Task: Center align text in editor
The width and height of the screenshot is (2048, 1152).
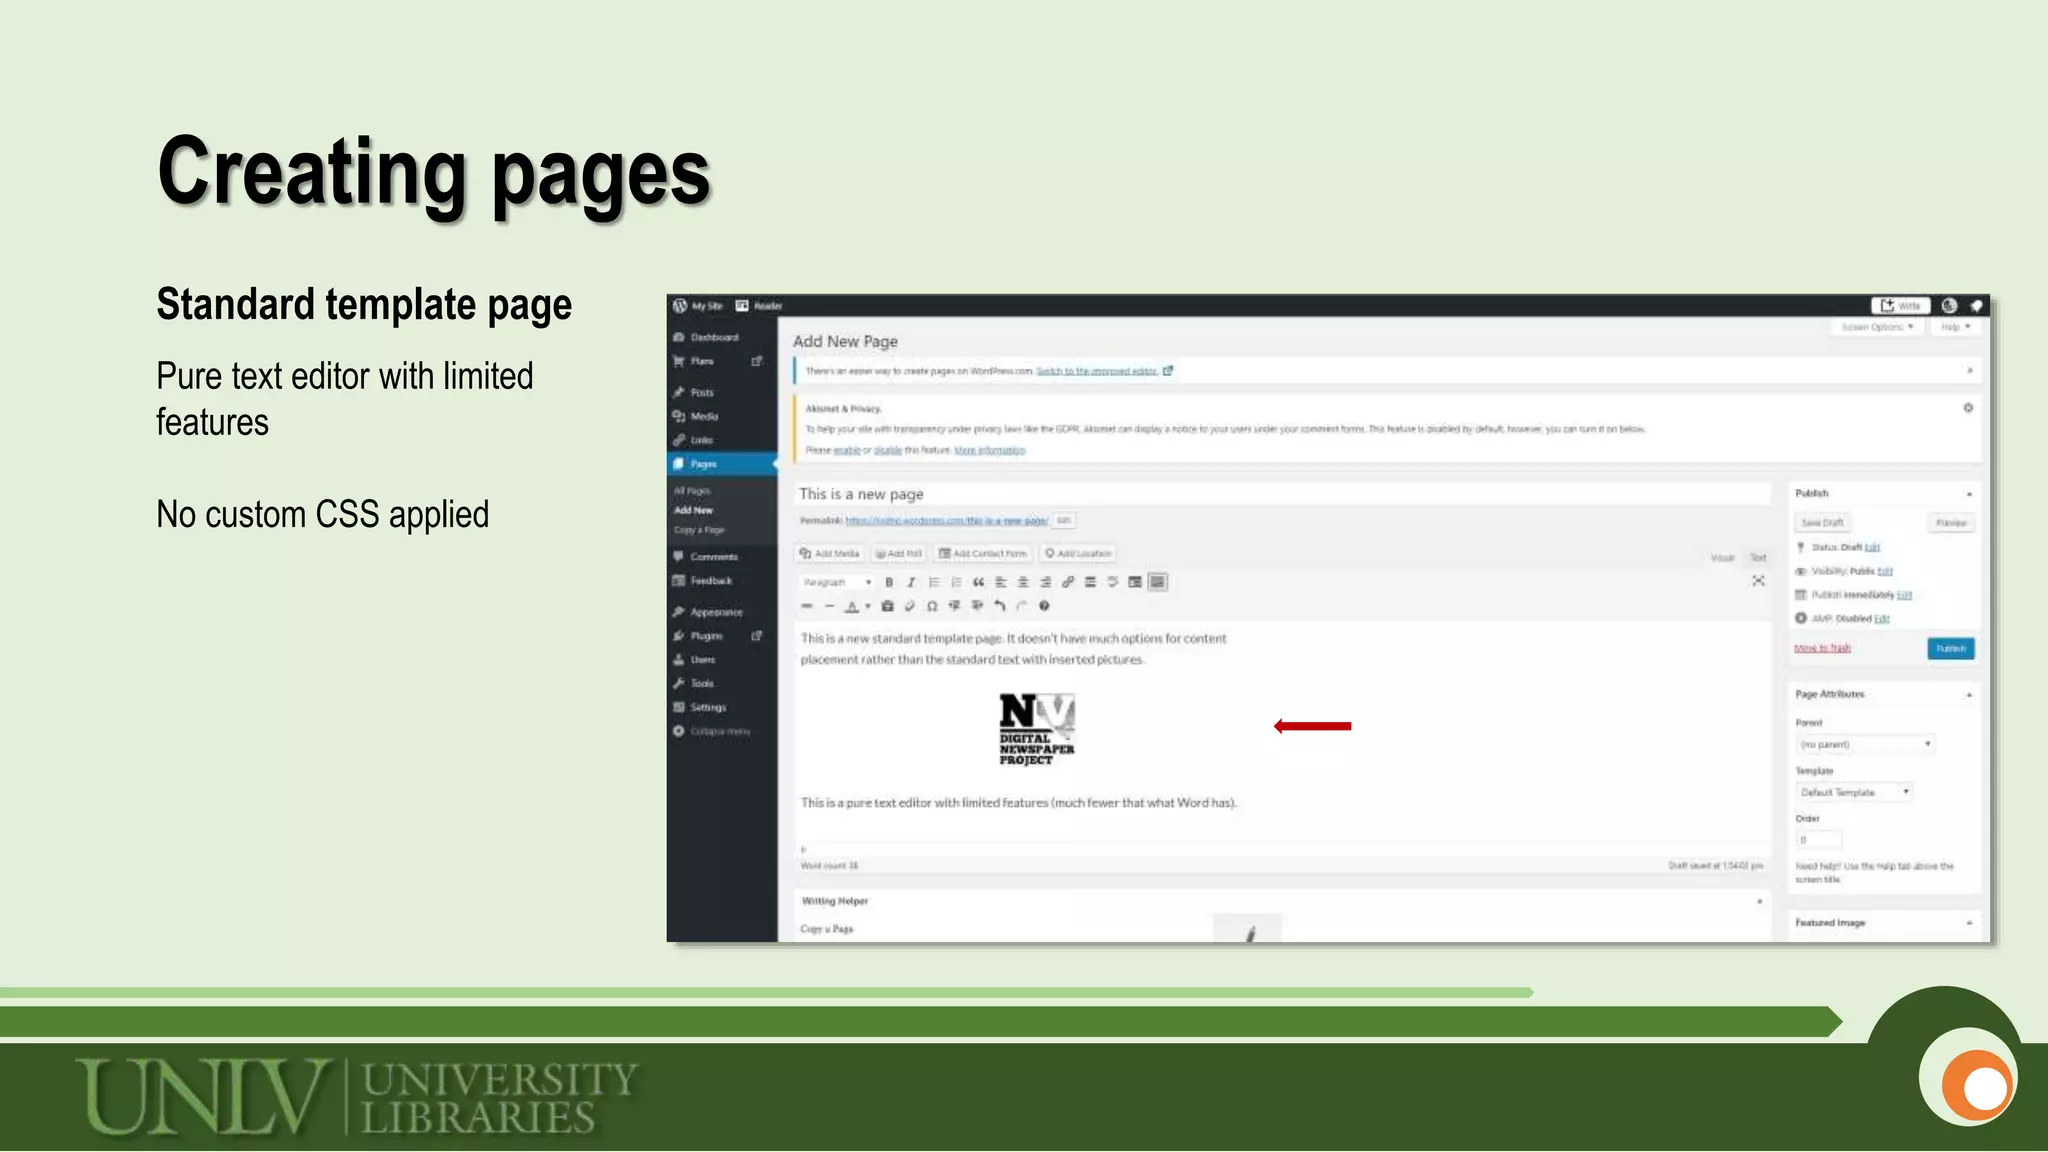Action: [x=1023, y=582]
